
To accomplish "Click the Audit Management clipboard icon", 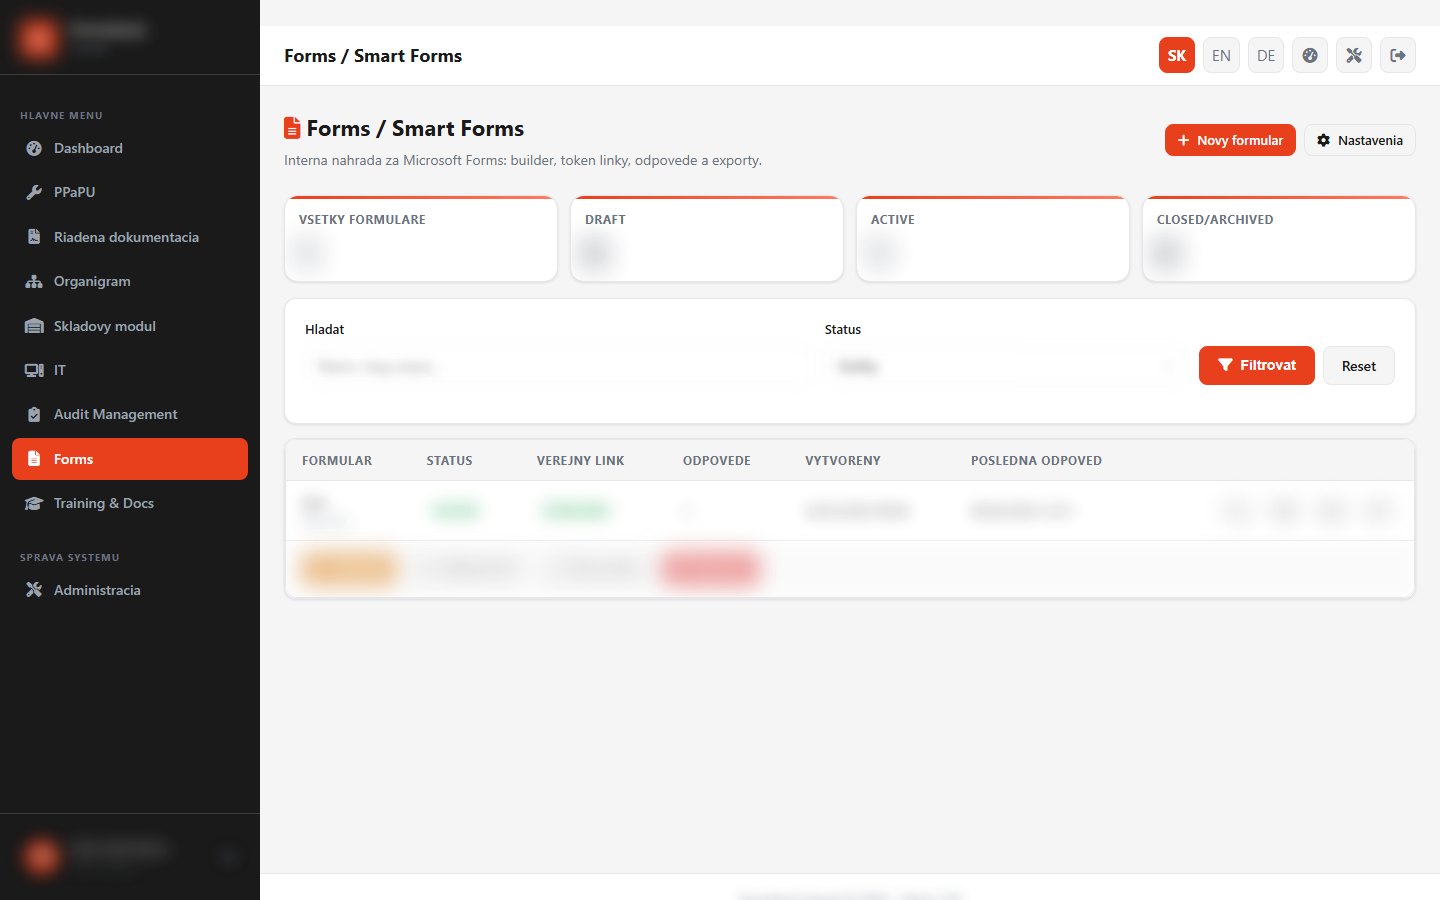I will (x=34, y=414).
